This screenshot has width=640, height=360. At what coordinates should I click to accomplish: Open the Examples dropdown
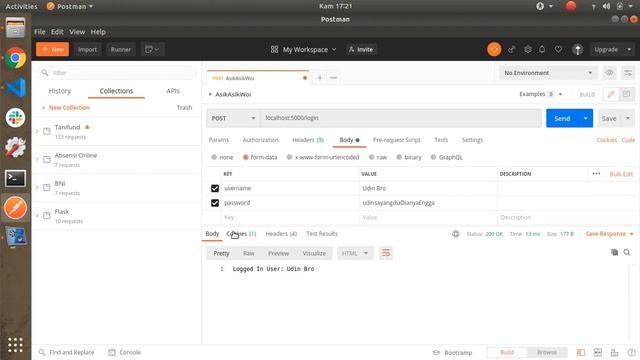541,94
